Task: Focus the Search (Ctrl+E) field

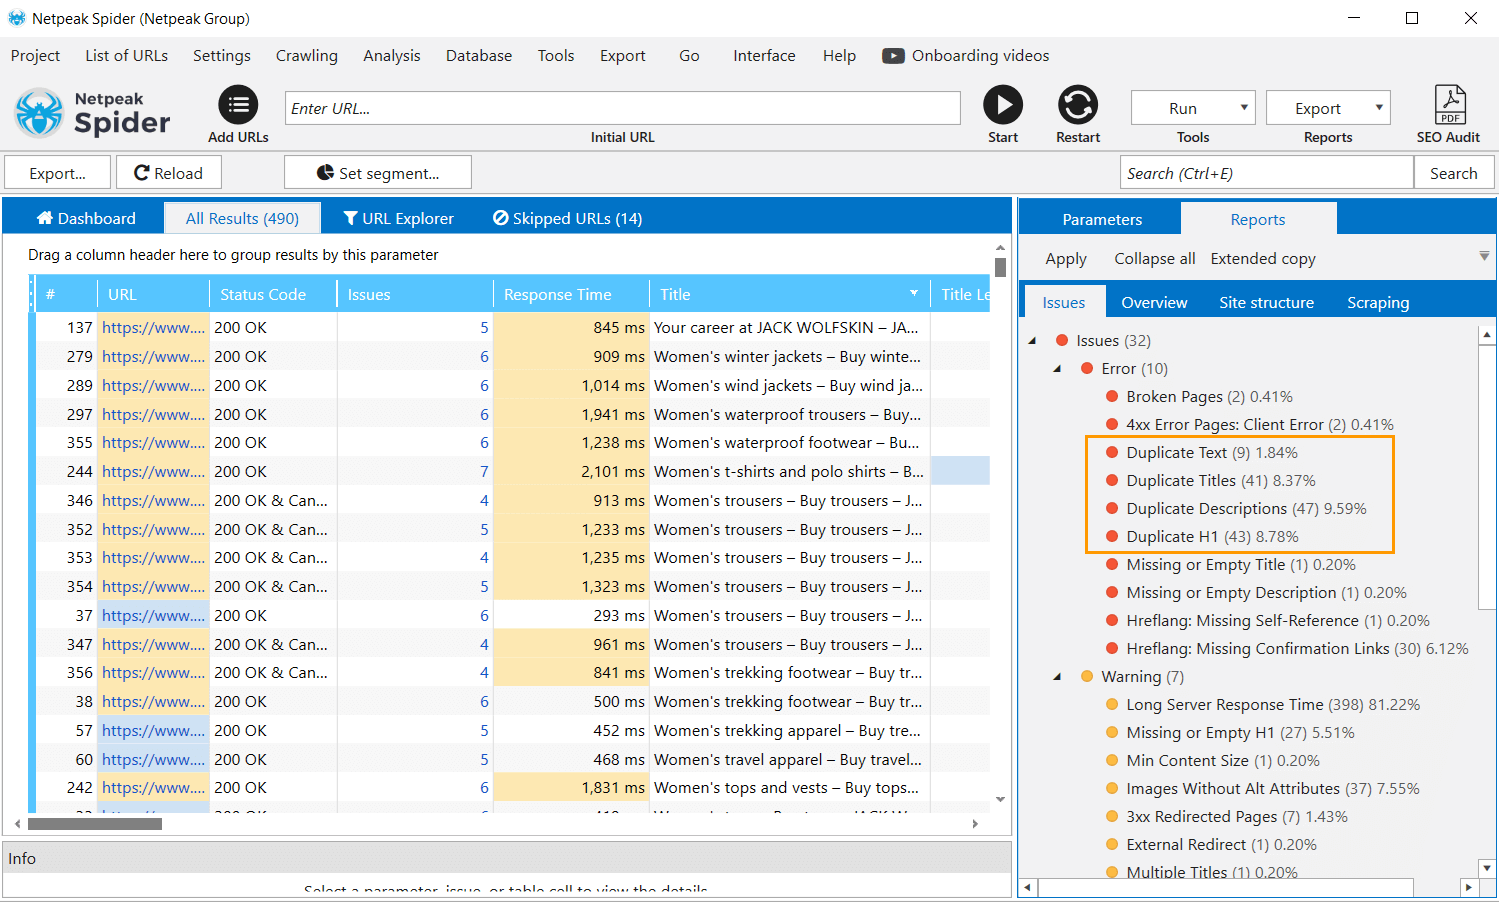Action: (1266, 173)
